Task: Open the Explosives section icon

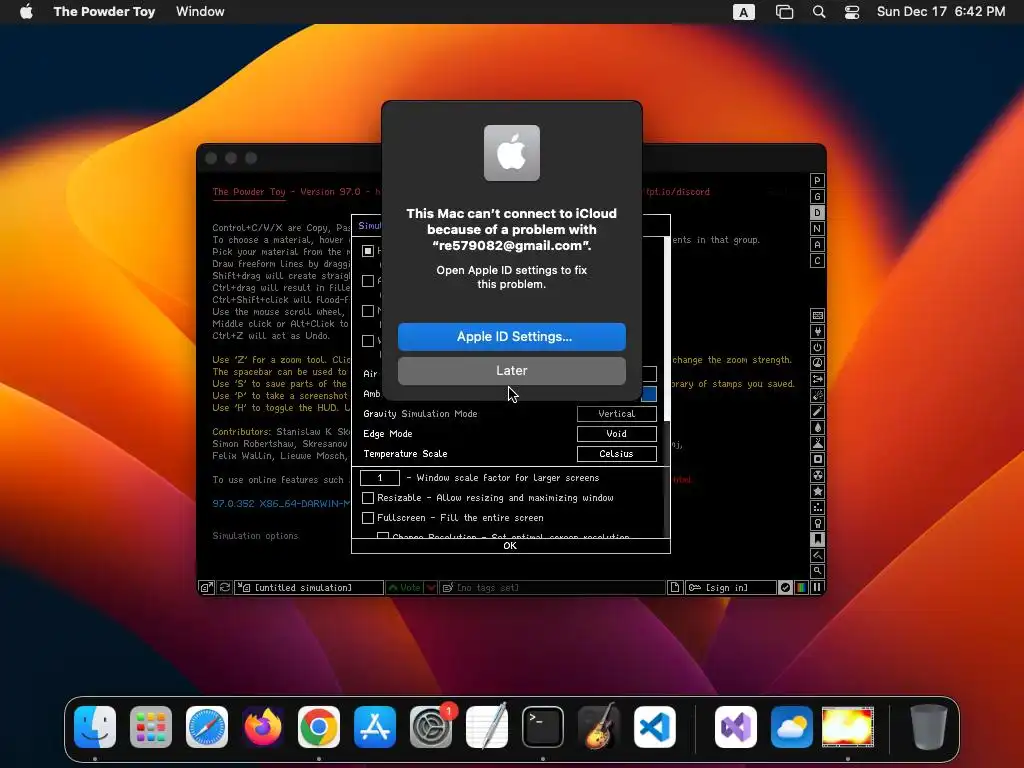Action: click(817, 396)
